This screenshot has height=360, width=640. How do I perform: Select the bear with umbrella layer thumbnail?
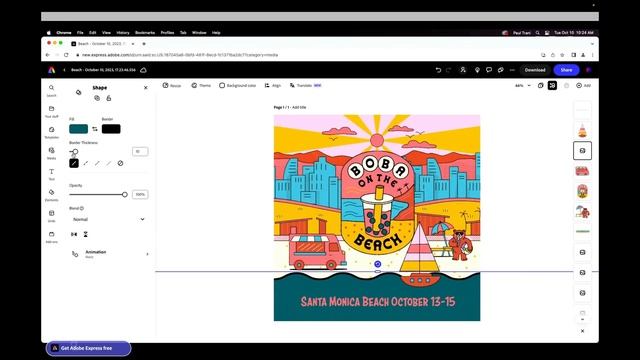pos(582,211)
